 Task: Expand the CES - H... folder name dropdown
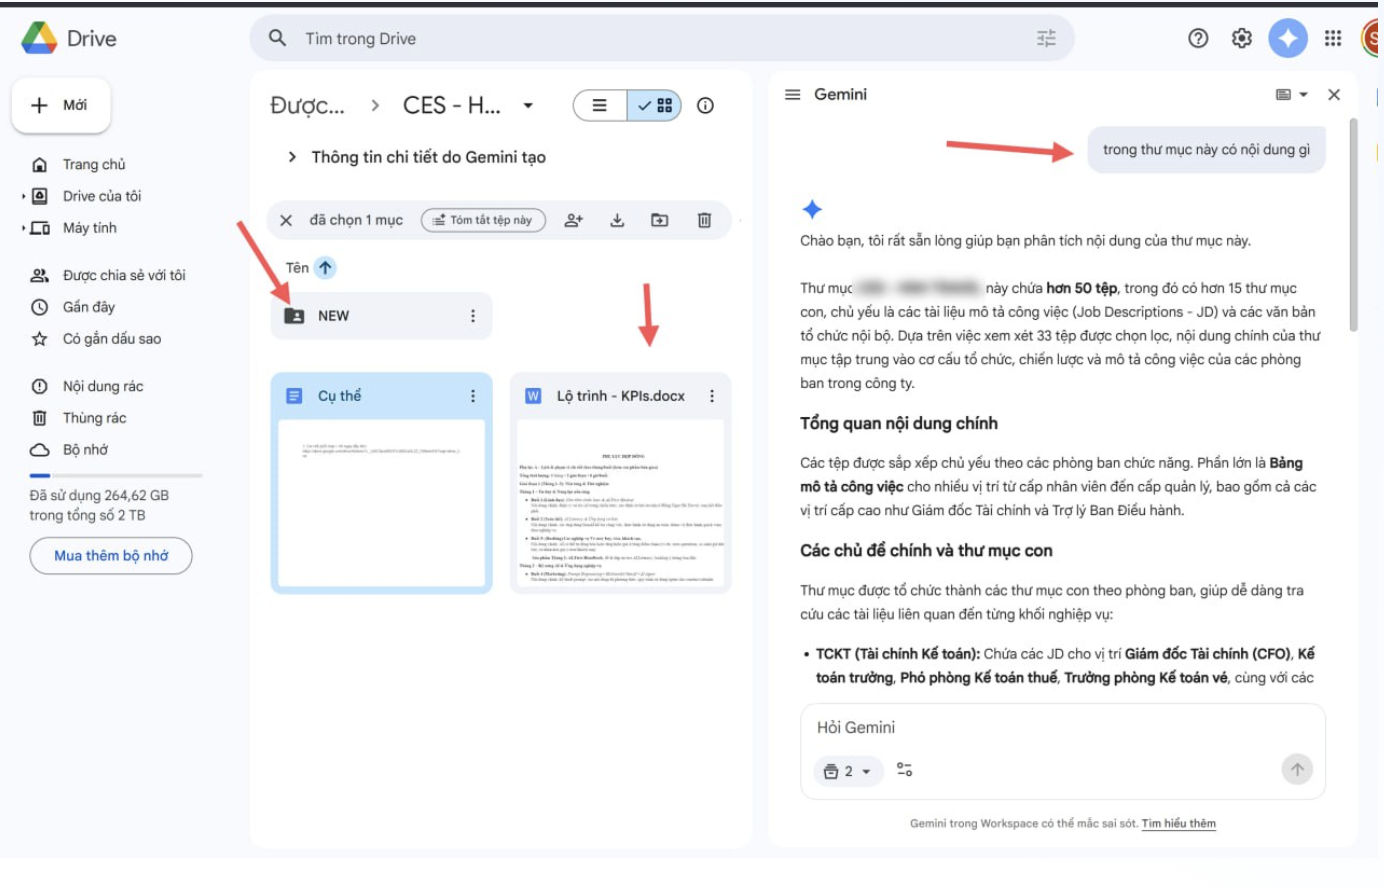pyautogui.click(x=528, y=105)
